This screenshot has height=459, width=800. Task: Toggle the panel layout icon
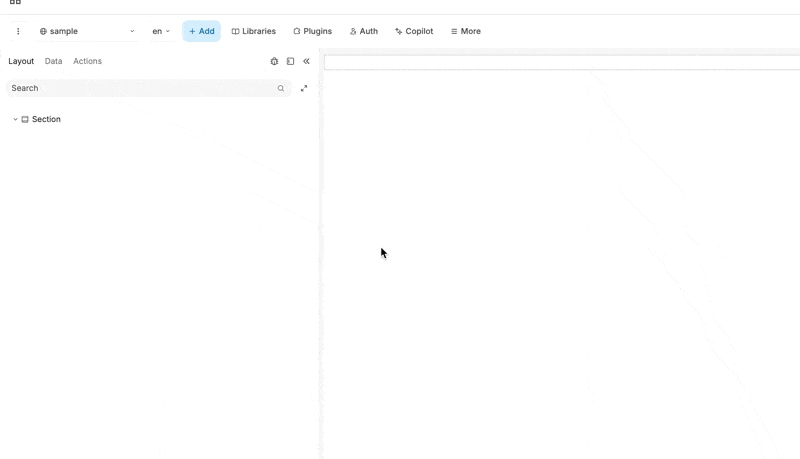(x=290, y=61)
